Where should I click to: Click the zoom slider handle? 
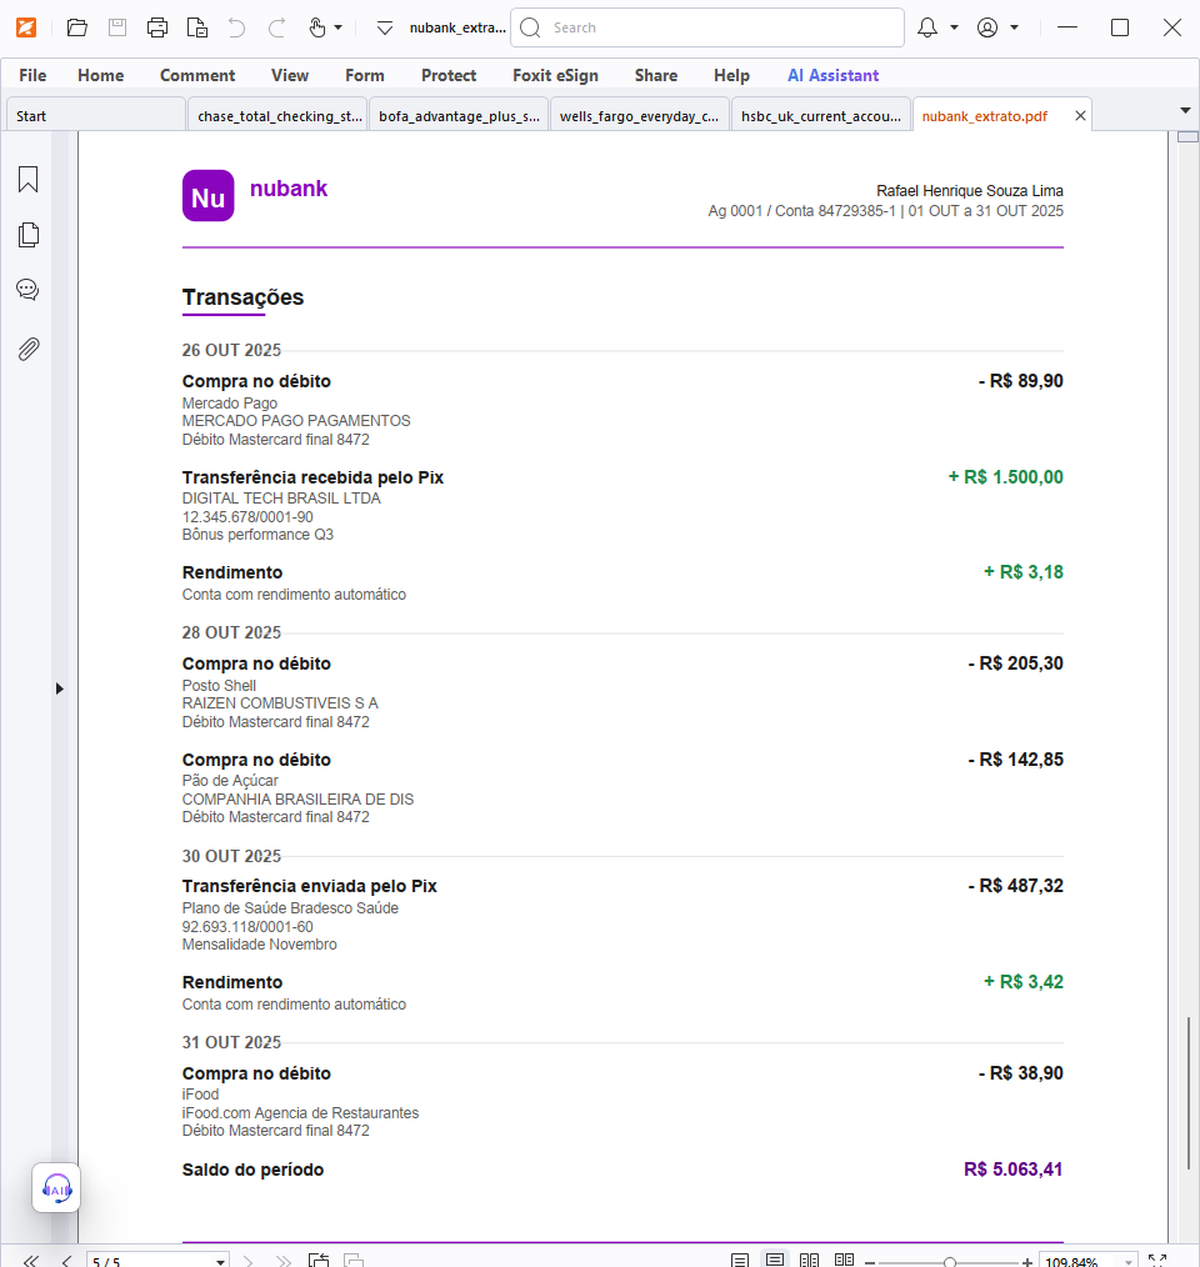tap(950, 1262)
